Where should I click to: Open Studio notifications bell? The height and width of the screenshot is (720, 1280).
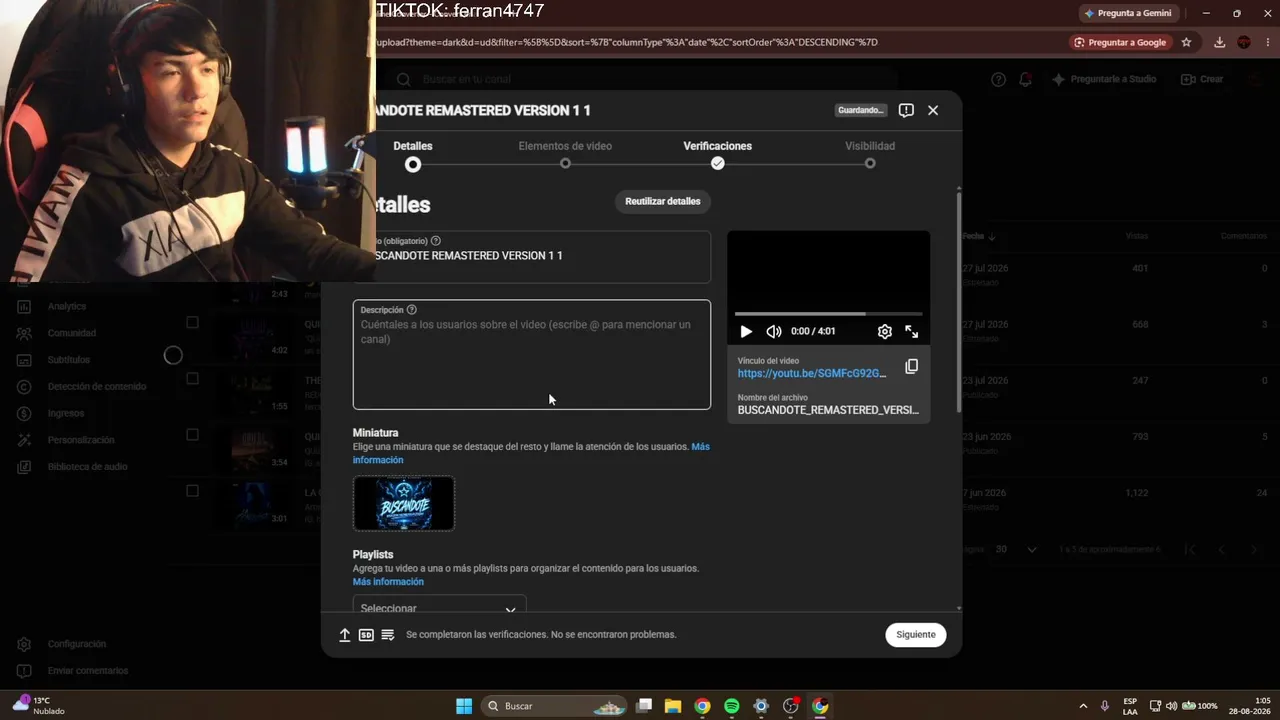coord(1025,79)
